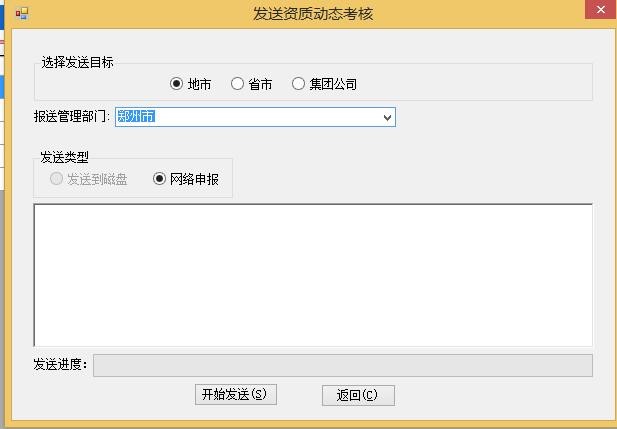Expand the 报送管理部门 dropdown arrow
The image size is (617, 429).
[x=387, y=117]
